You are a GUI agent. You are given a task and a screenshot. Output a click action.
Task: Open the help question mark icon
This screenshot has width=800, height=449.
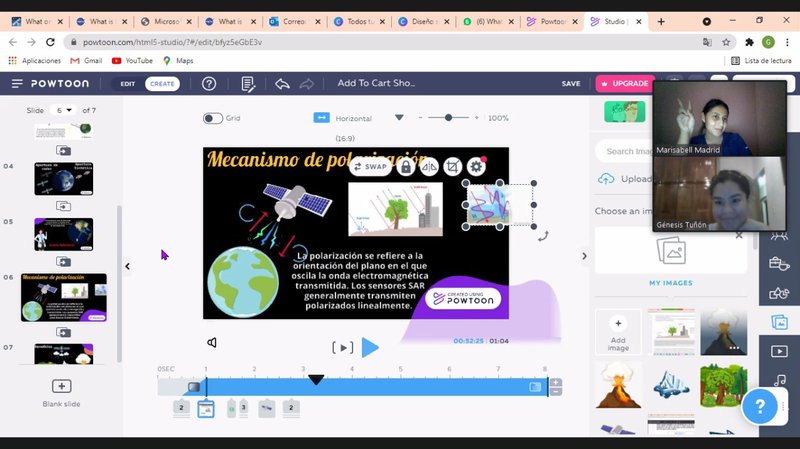[x=209, y=84]
